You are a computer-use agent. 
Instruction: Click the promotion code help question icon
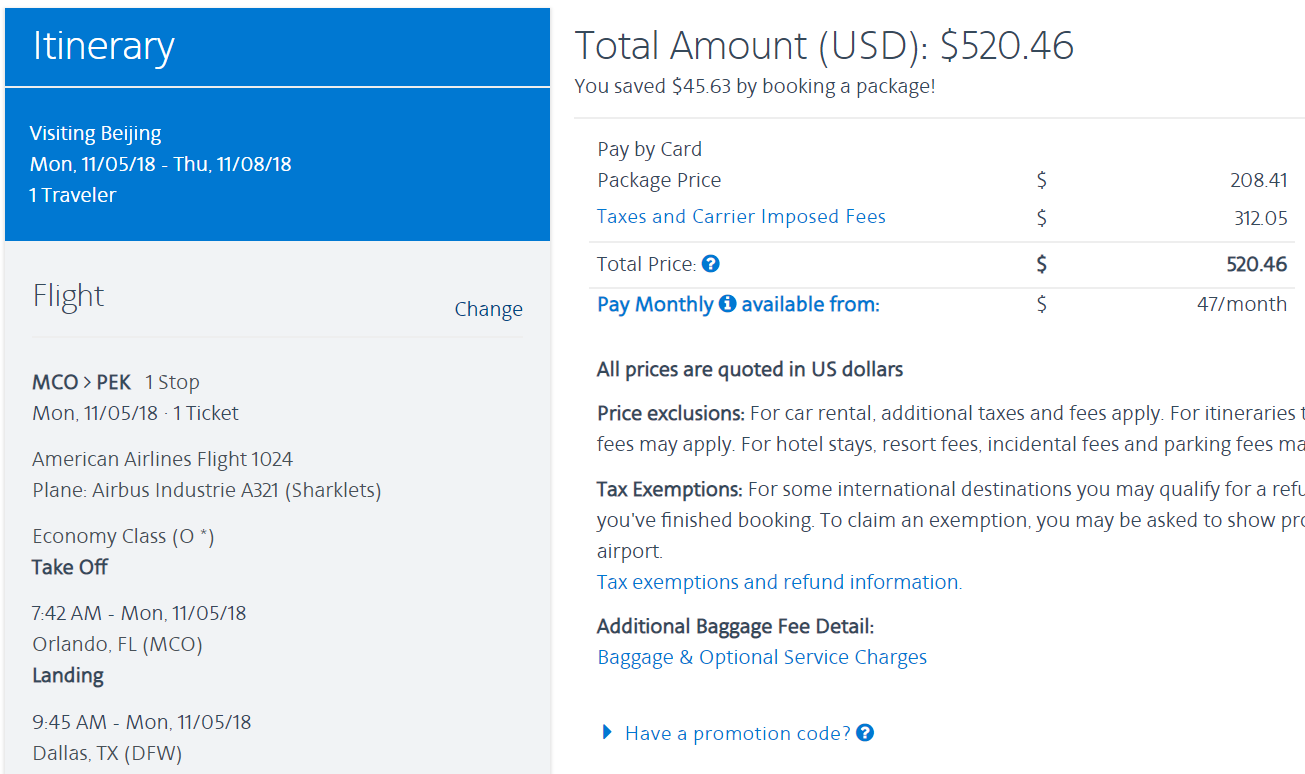point(865,733)
